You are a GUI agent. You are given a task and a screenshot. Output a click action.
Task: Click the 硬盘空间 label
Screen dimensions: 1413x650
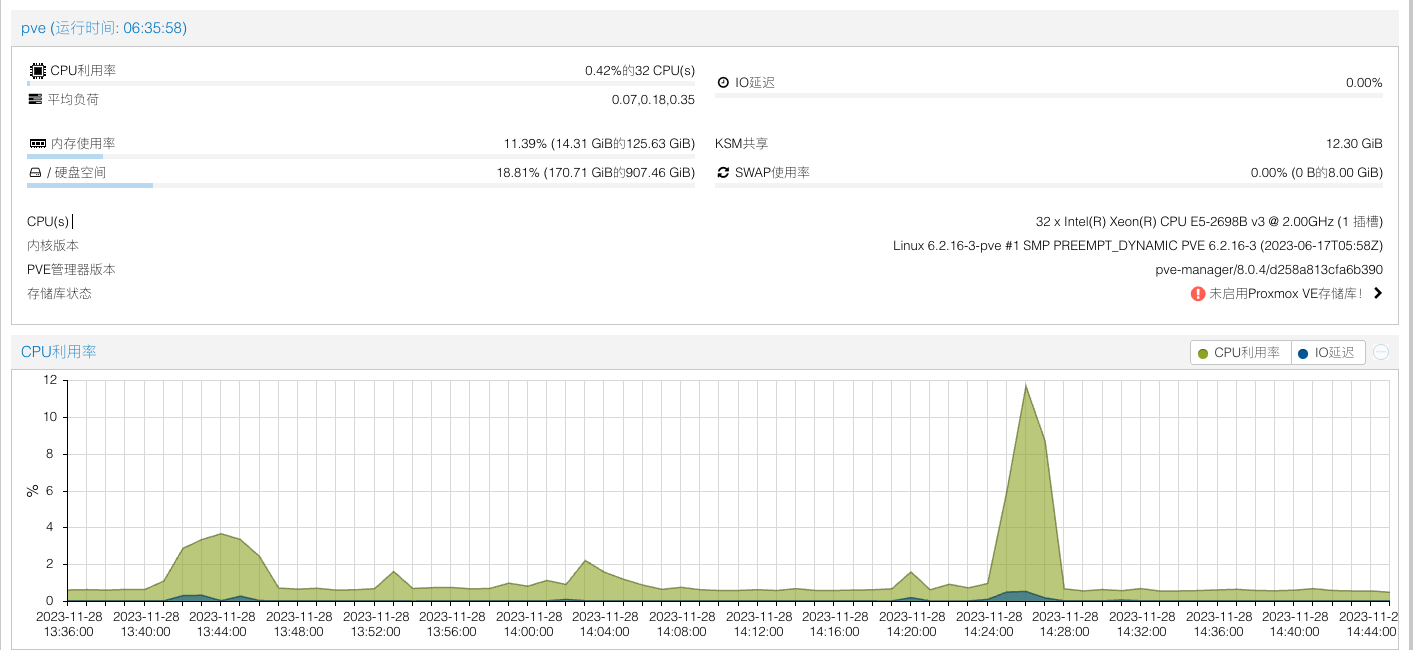point(80,173)
